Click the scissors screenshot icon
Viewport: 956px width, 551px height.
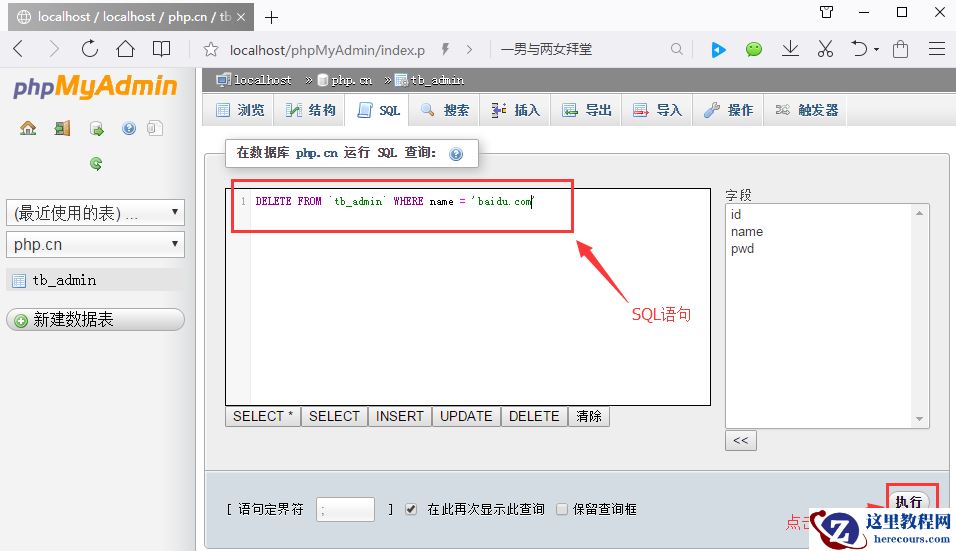(825, 49)
